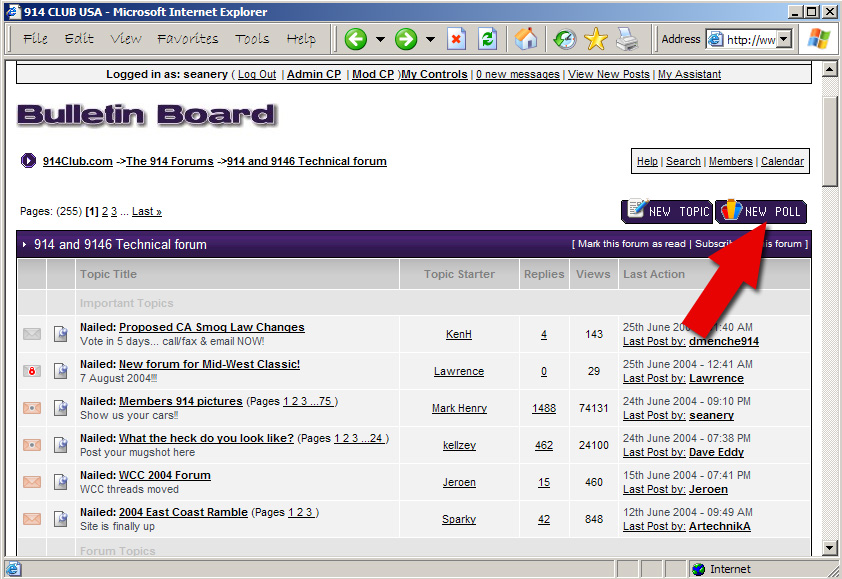Open the Help menu
Viewport: 842px width, 579px height.
point(301,39)
